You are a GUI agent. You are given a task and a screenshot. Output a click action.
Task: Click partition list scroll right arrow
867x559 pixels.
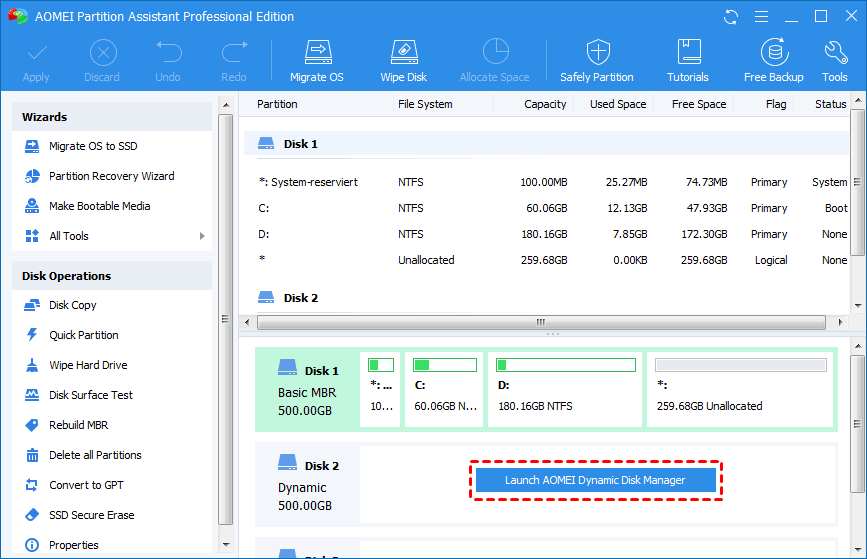840,322
